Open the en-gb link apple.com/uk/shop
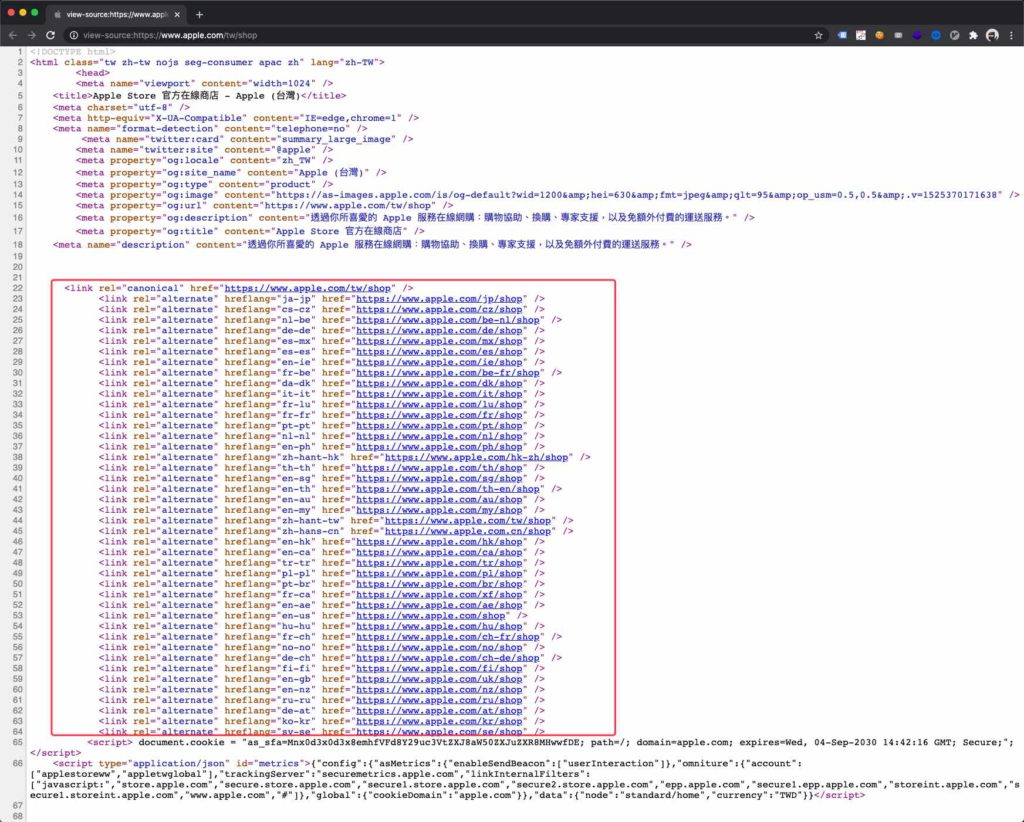This screenshot has width=1024, height=822. [439, 679]
